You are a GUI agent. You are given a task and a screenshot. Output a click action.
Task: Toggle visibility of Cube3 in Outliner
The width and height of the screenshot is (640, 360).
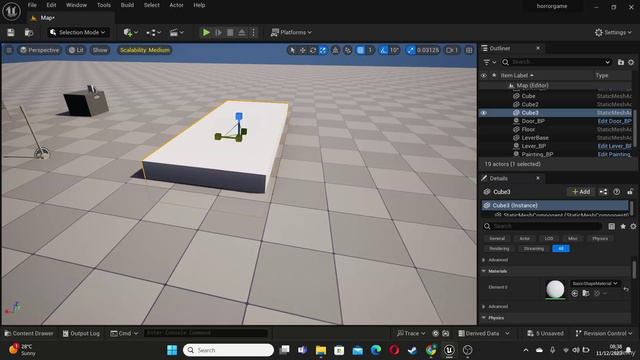click(x=484, y=113)
